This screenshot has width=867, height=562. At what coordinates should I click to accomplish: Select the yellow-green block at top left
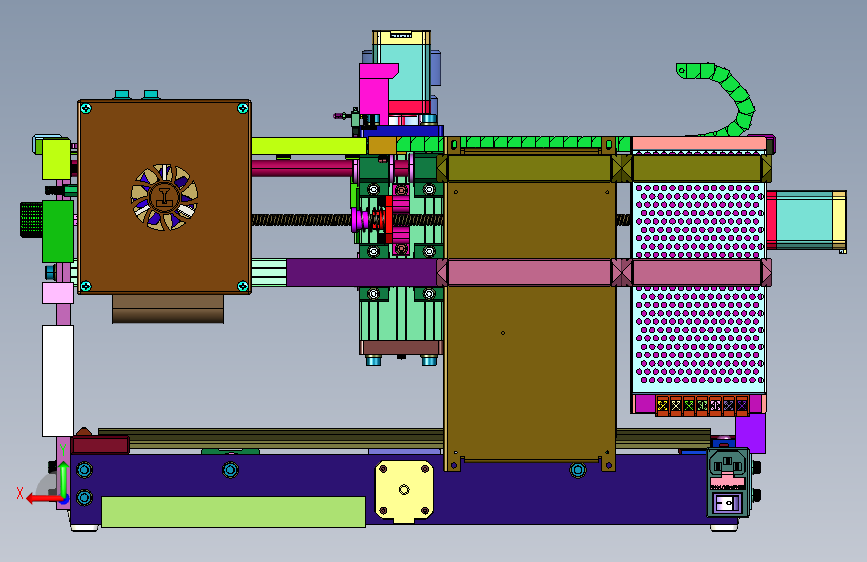pyautogui.click(x=56, y=159)
